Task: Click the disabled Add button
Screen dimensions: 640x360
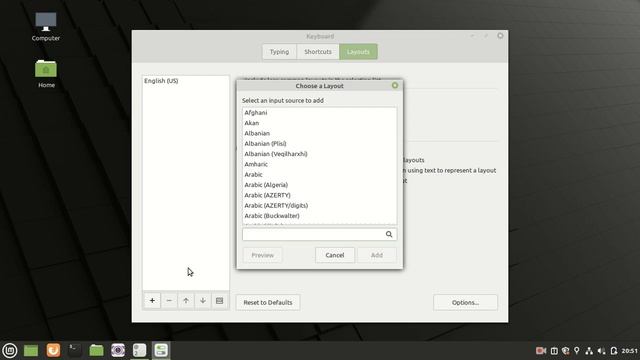Action: (x=377, y=255)
